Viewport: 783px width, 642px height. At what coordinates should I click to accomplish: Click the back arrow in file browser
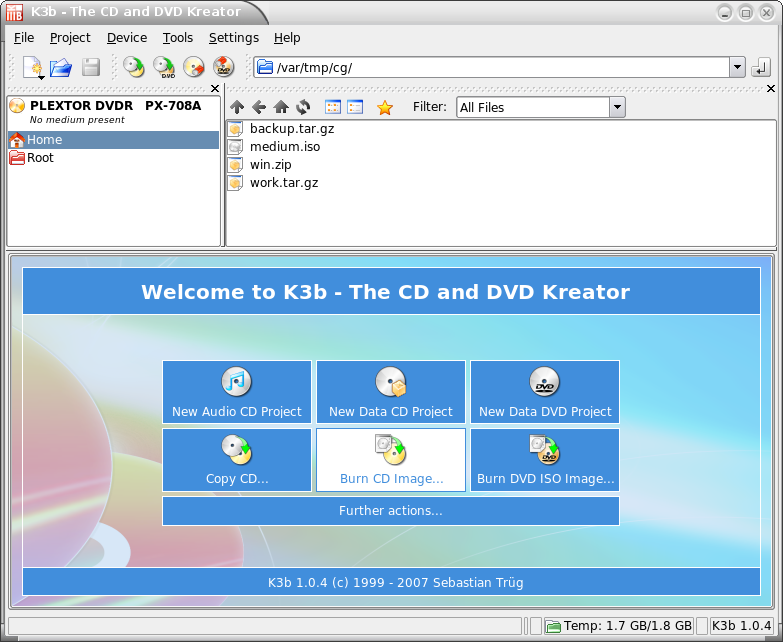click(x=259, y=107)
